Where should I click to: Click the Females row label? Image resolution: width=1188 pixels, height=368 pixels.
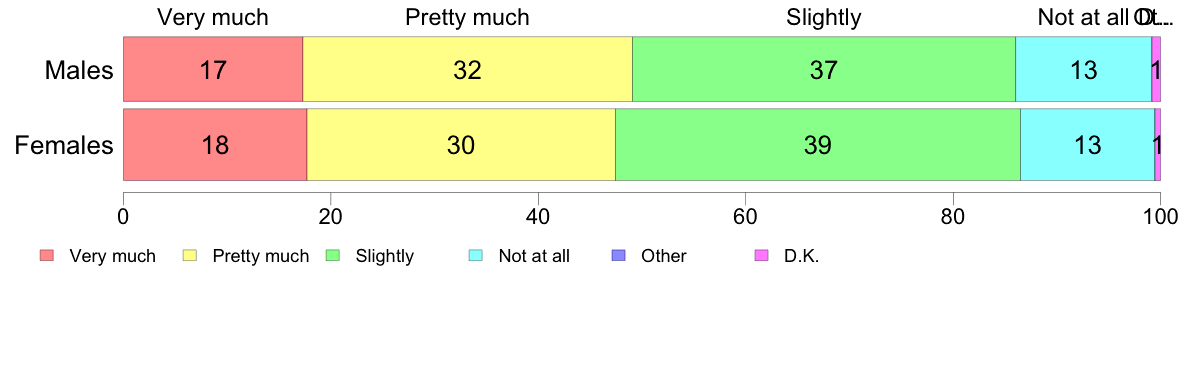(64, 145)
